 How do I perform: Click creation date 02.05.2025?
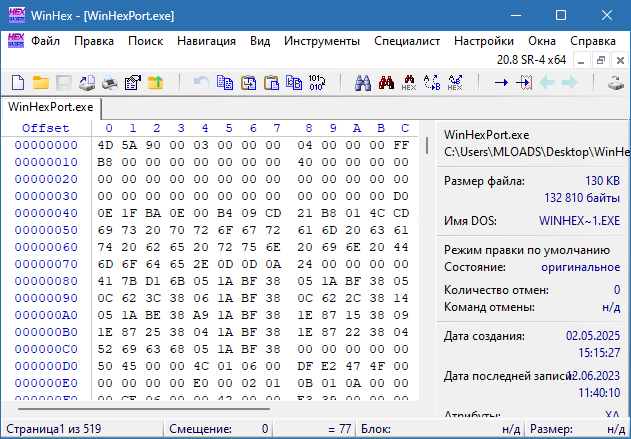(593, 336)
